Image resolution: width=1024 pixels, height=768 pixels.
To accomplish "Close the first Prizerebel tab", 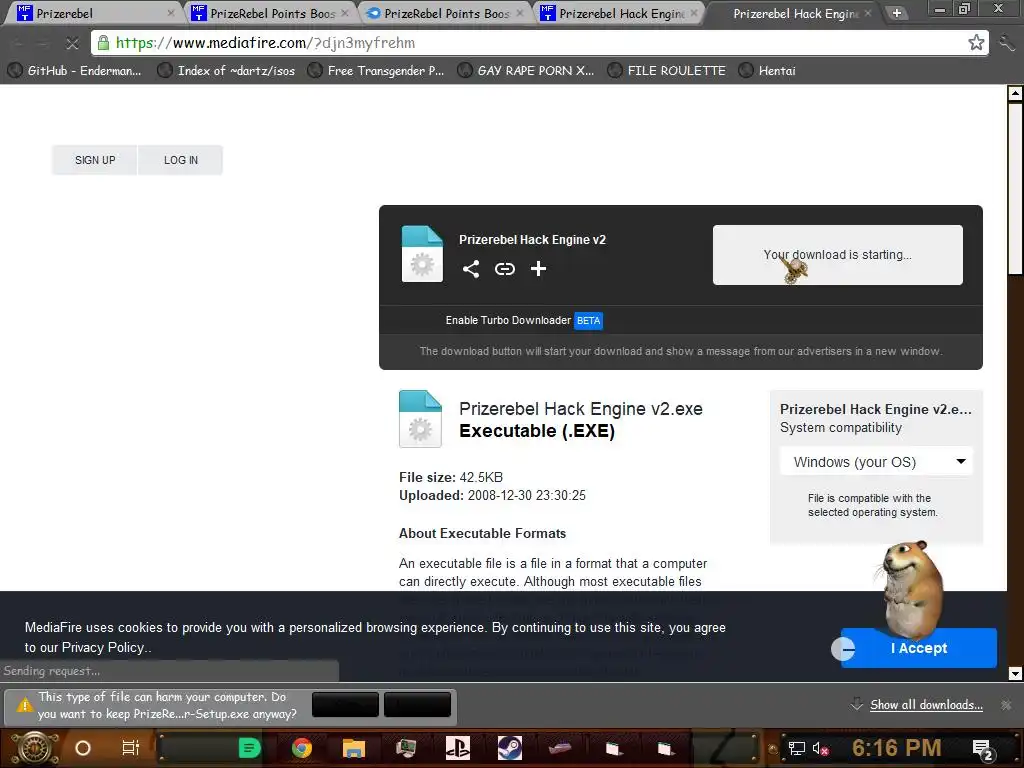I will click(x=171, y=12).
